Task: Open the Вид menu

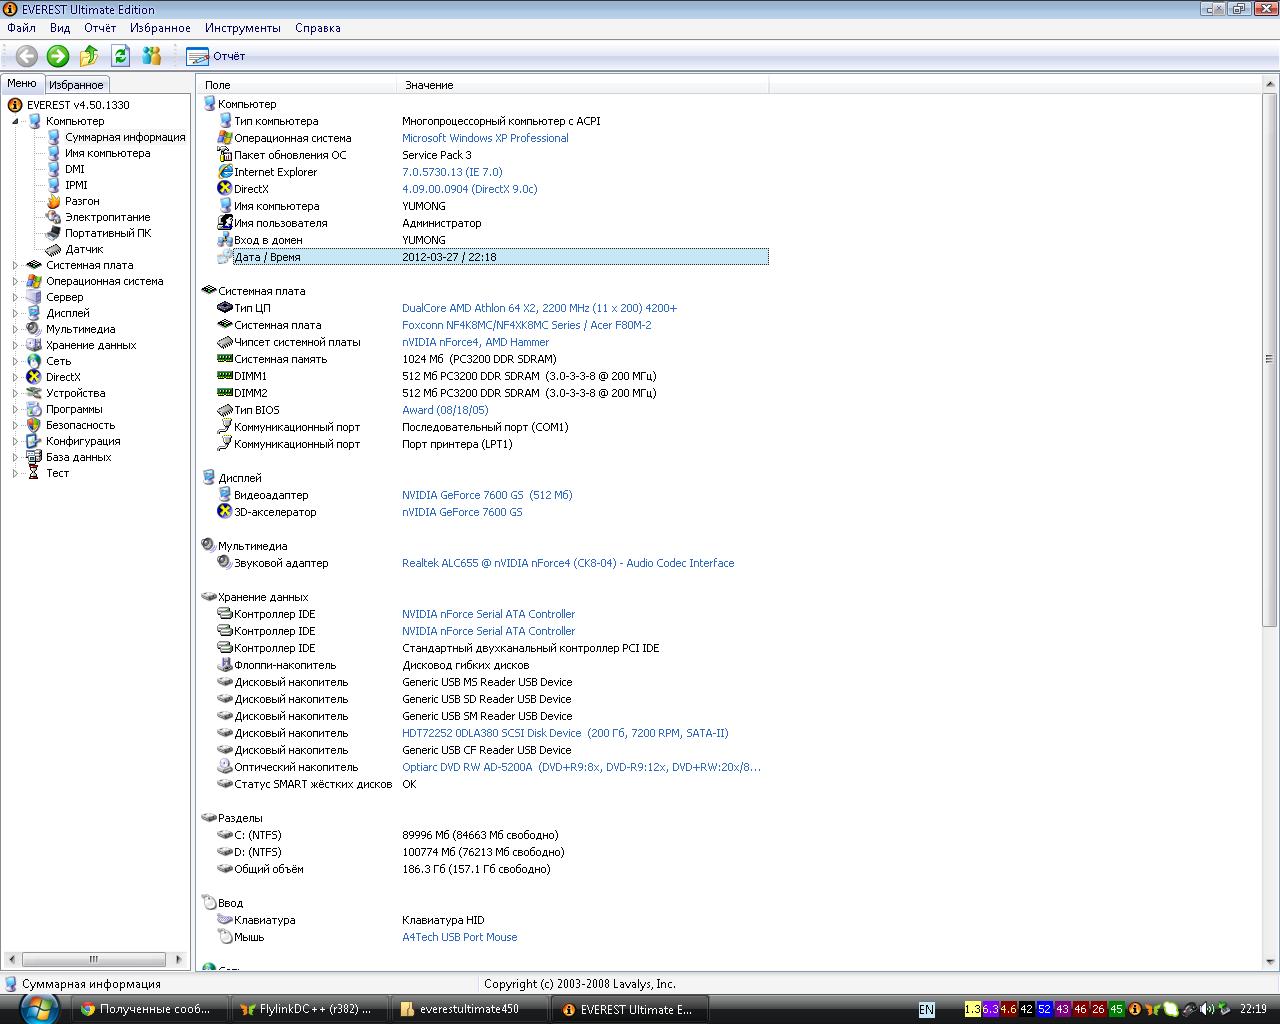Action: click(60, 28)
